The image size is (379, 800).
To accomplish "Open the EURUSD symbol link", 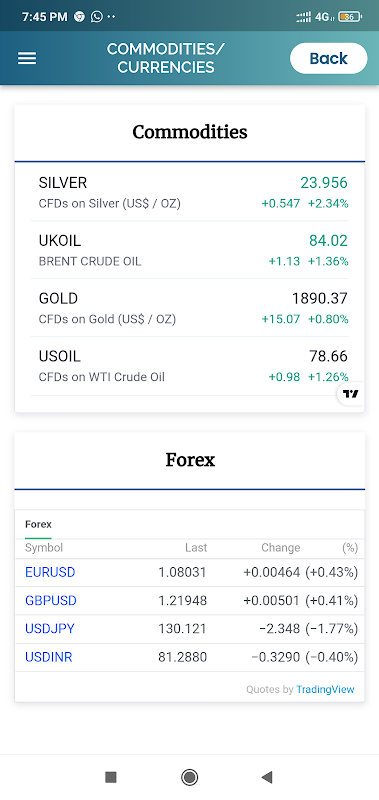I will pos(50,572).
